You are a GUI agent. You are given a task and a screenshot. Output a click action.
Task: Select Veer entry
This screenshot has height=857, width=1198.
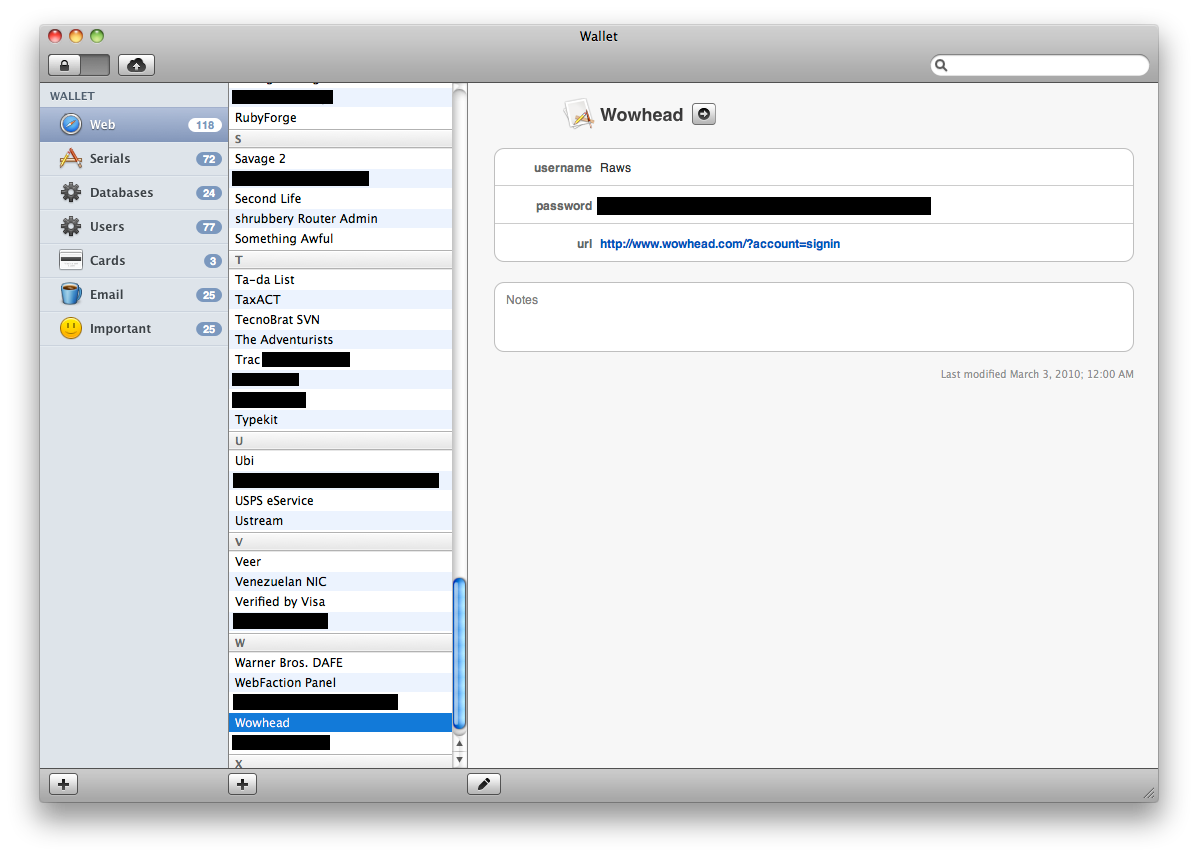click(x=341, y=561)
